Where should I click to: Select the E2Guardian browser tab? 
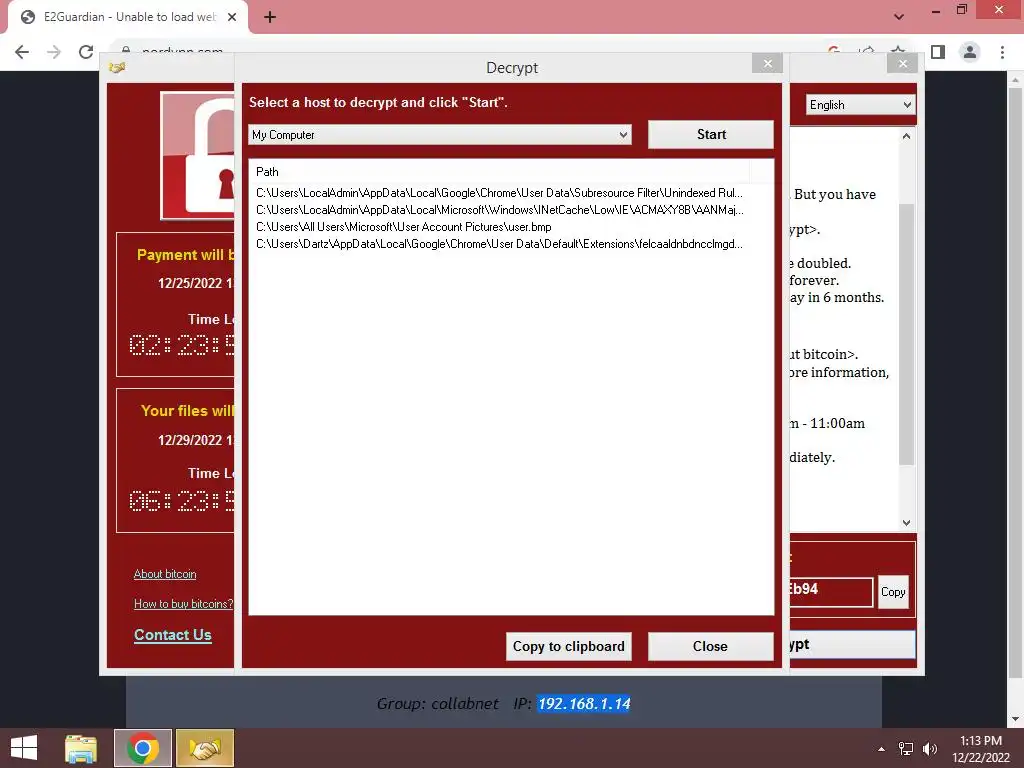[127, 17]
